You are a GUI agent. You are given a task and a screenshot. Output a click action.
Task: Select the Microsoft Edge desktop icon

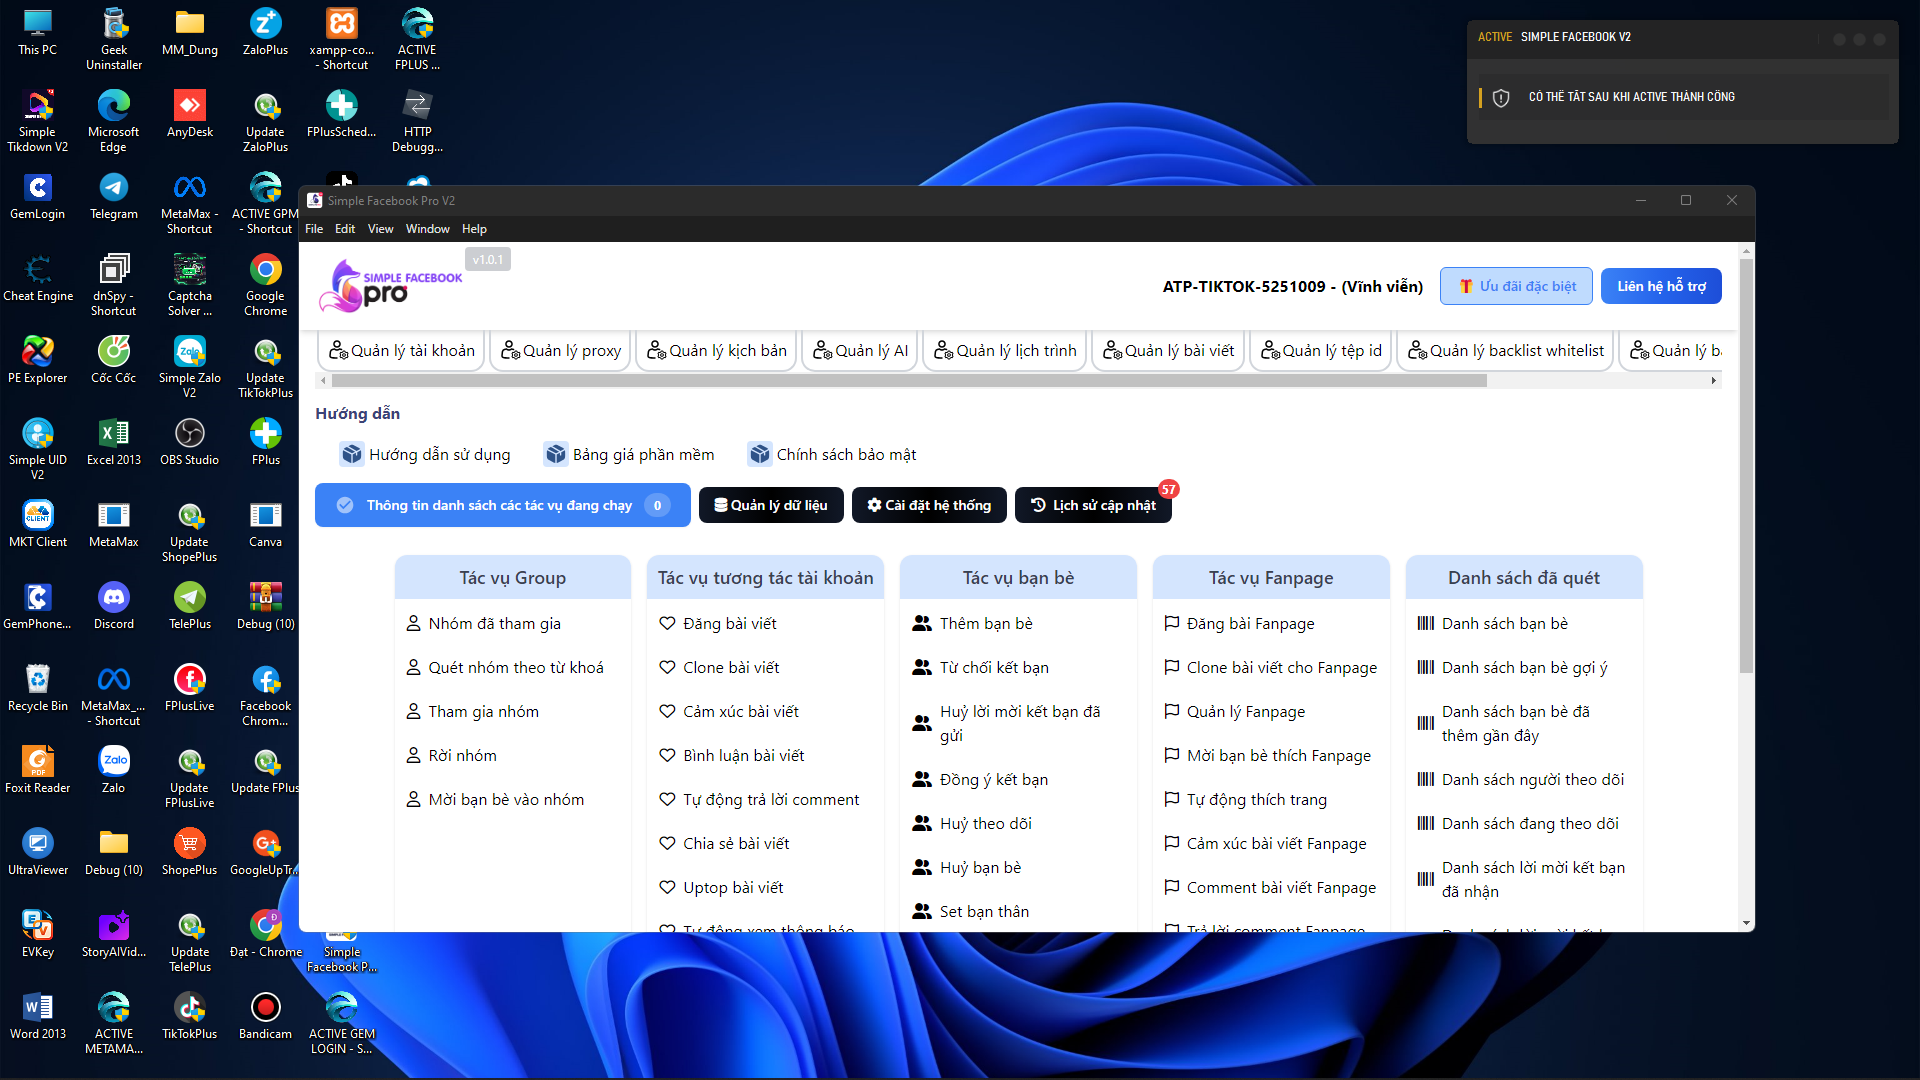114,121
